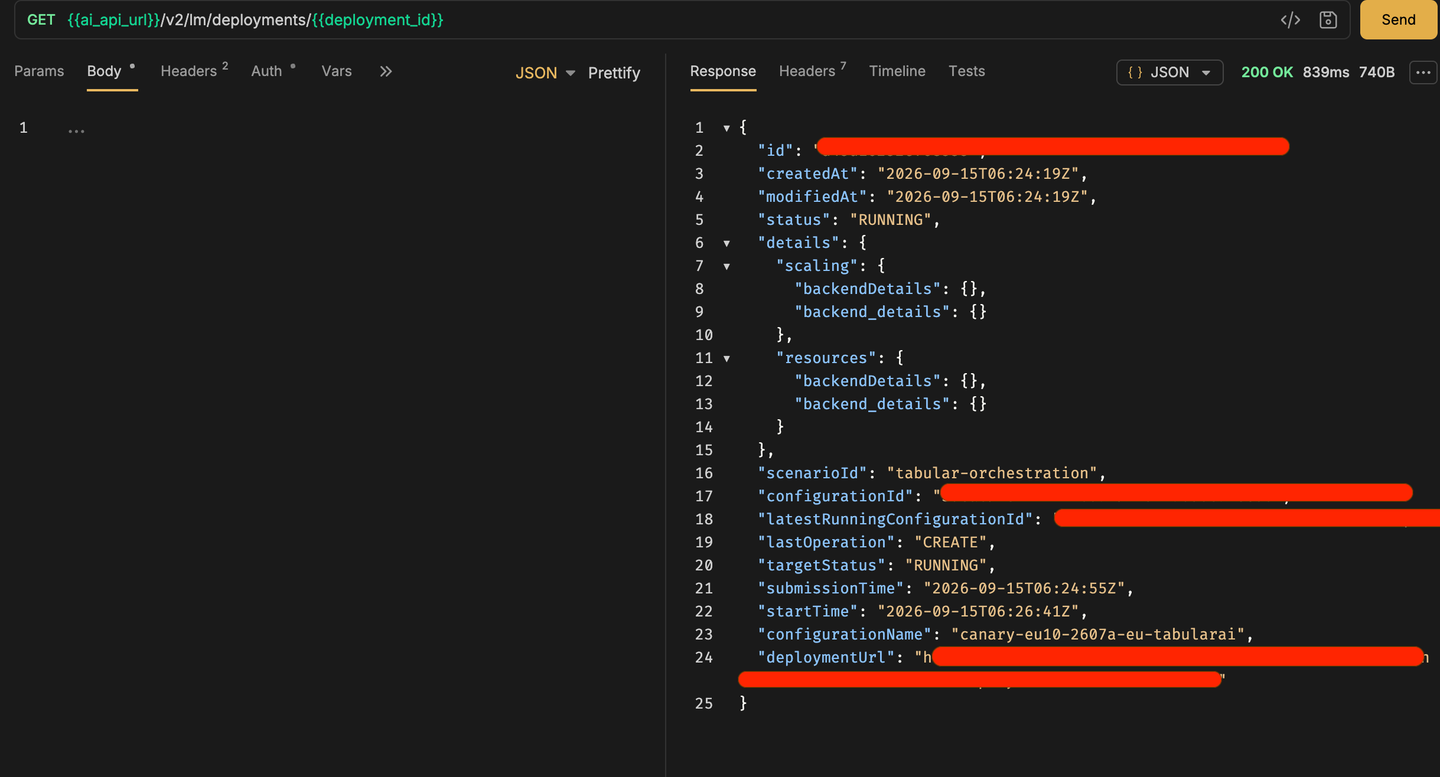Click the "createdAt" timestamp value
Viewport: 1440px width, 777px height.
click(977, 174)
